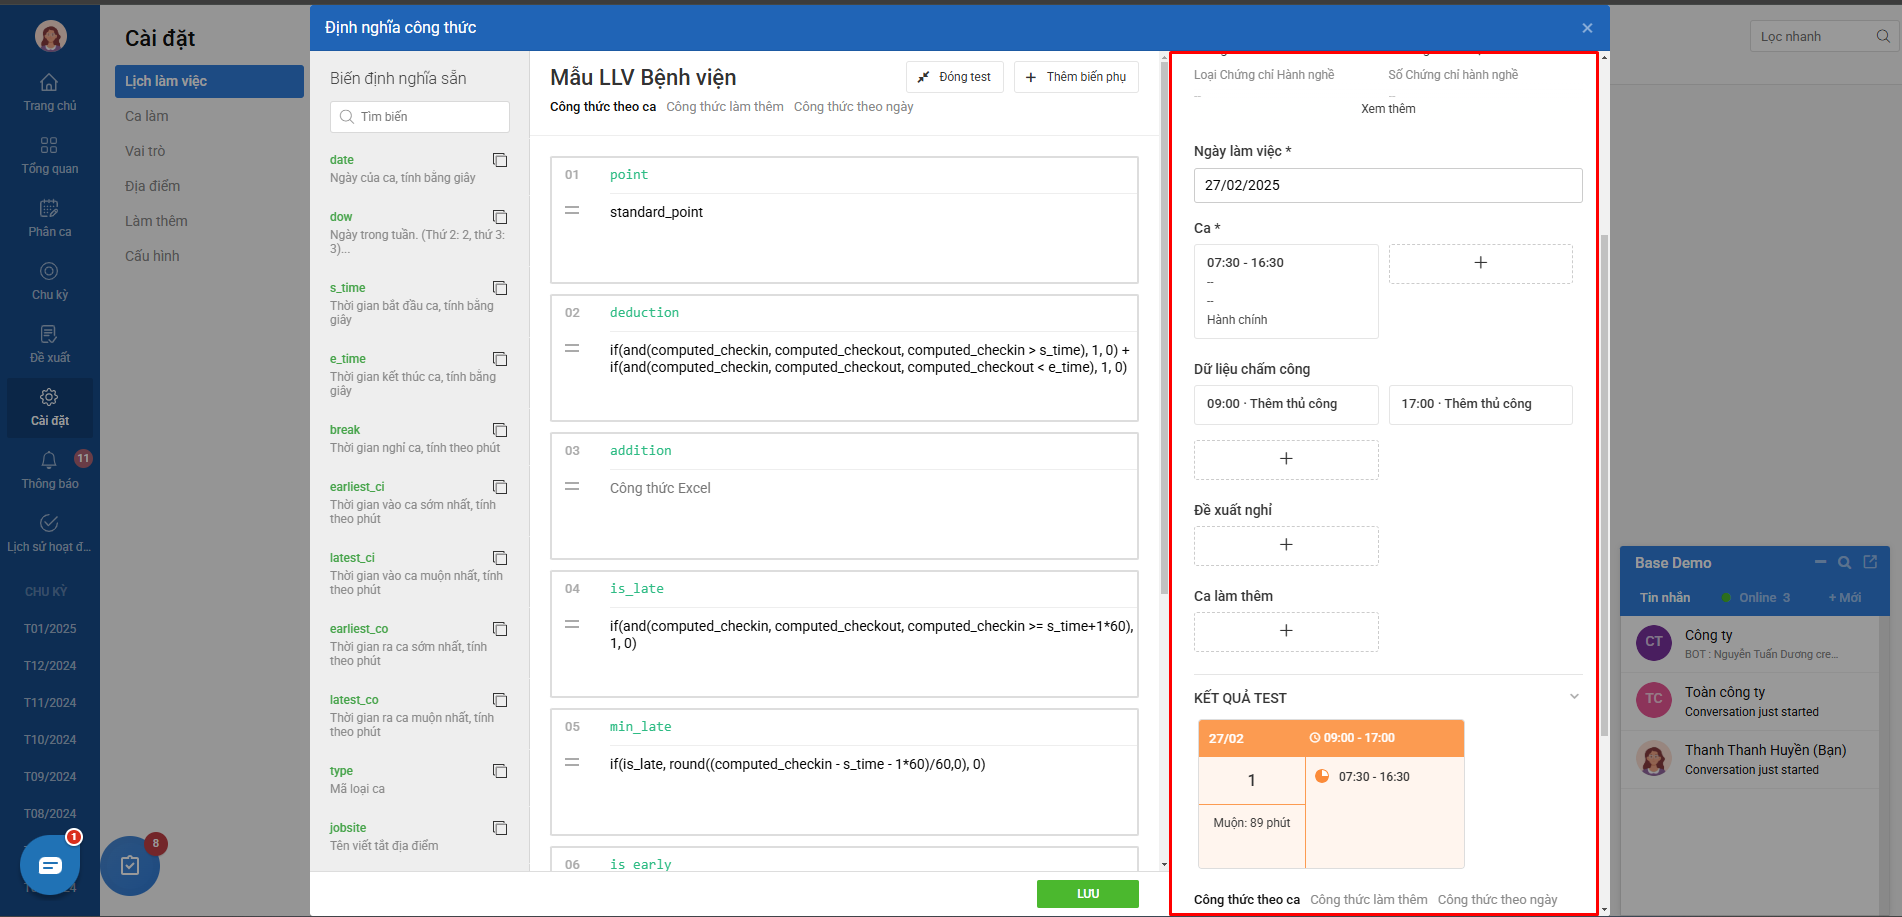Open Địa điểm settings menu

[x=153, y=186]
